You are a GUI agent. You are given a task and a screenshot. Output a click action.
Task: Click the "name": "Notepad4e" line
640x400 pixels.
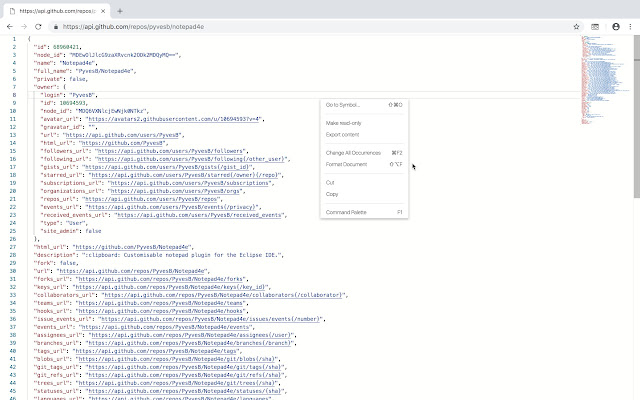(x=65, y=63)
